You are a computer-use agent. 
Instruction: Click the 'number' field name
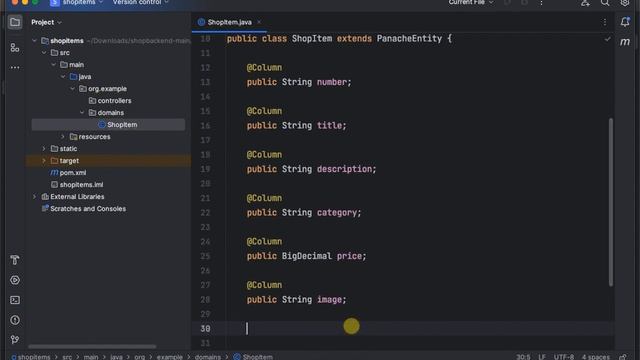point(332,82)
